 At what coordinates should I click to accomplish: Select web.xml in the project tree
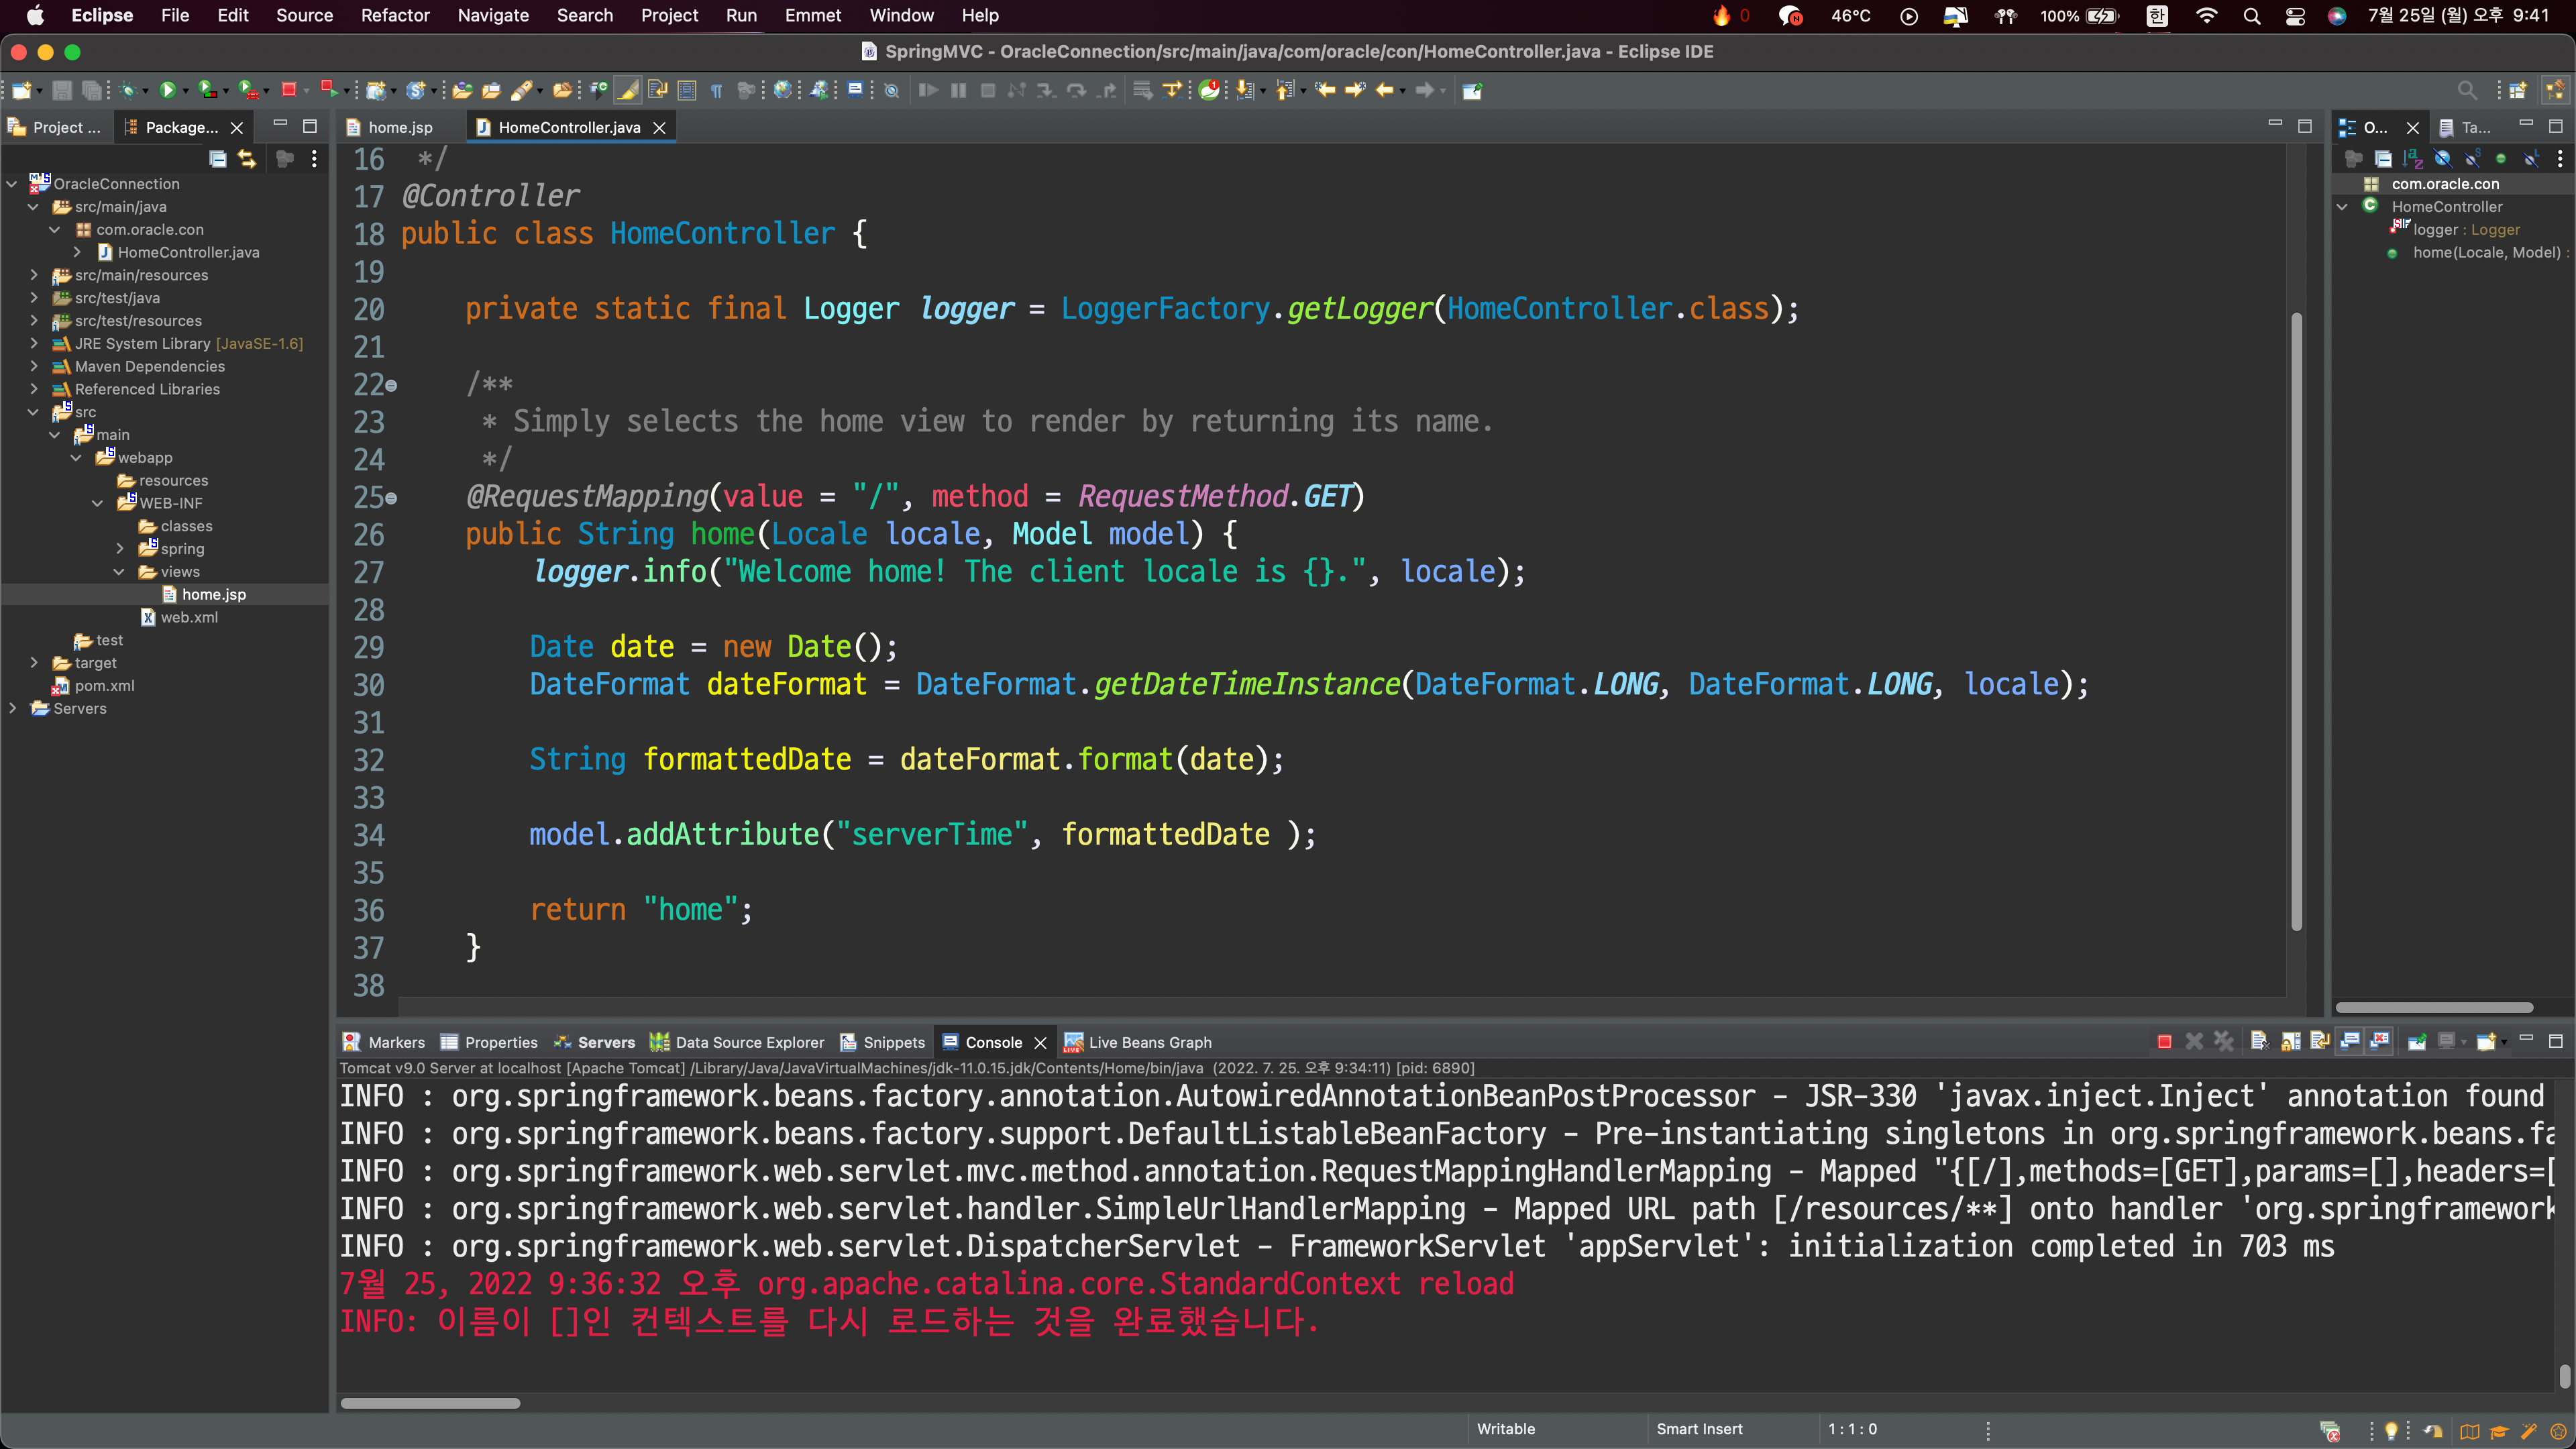coord(189,617)
